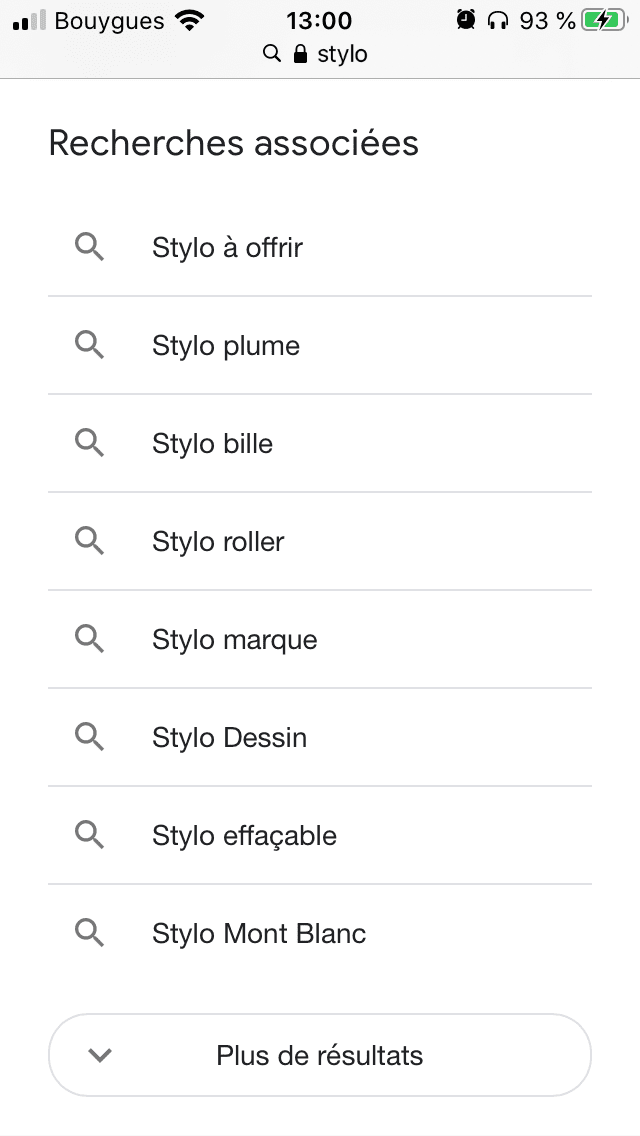Image resolution: width=640 pixels, height=1136 pixels.
Task: Click the magnifier icon next to Stylo bille
Action: pos(89,443)
